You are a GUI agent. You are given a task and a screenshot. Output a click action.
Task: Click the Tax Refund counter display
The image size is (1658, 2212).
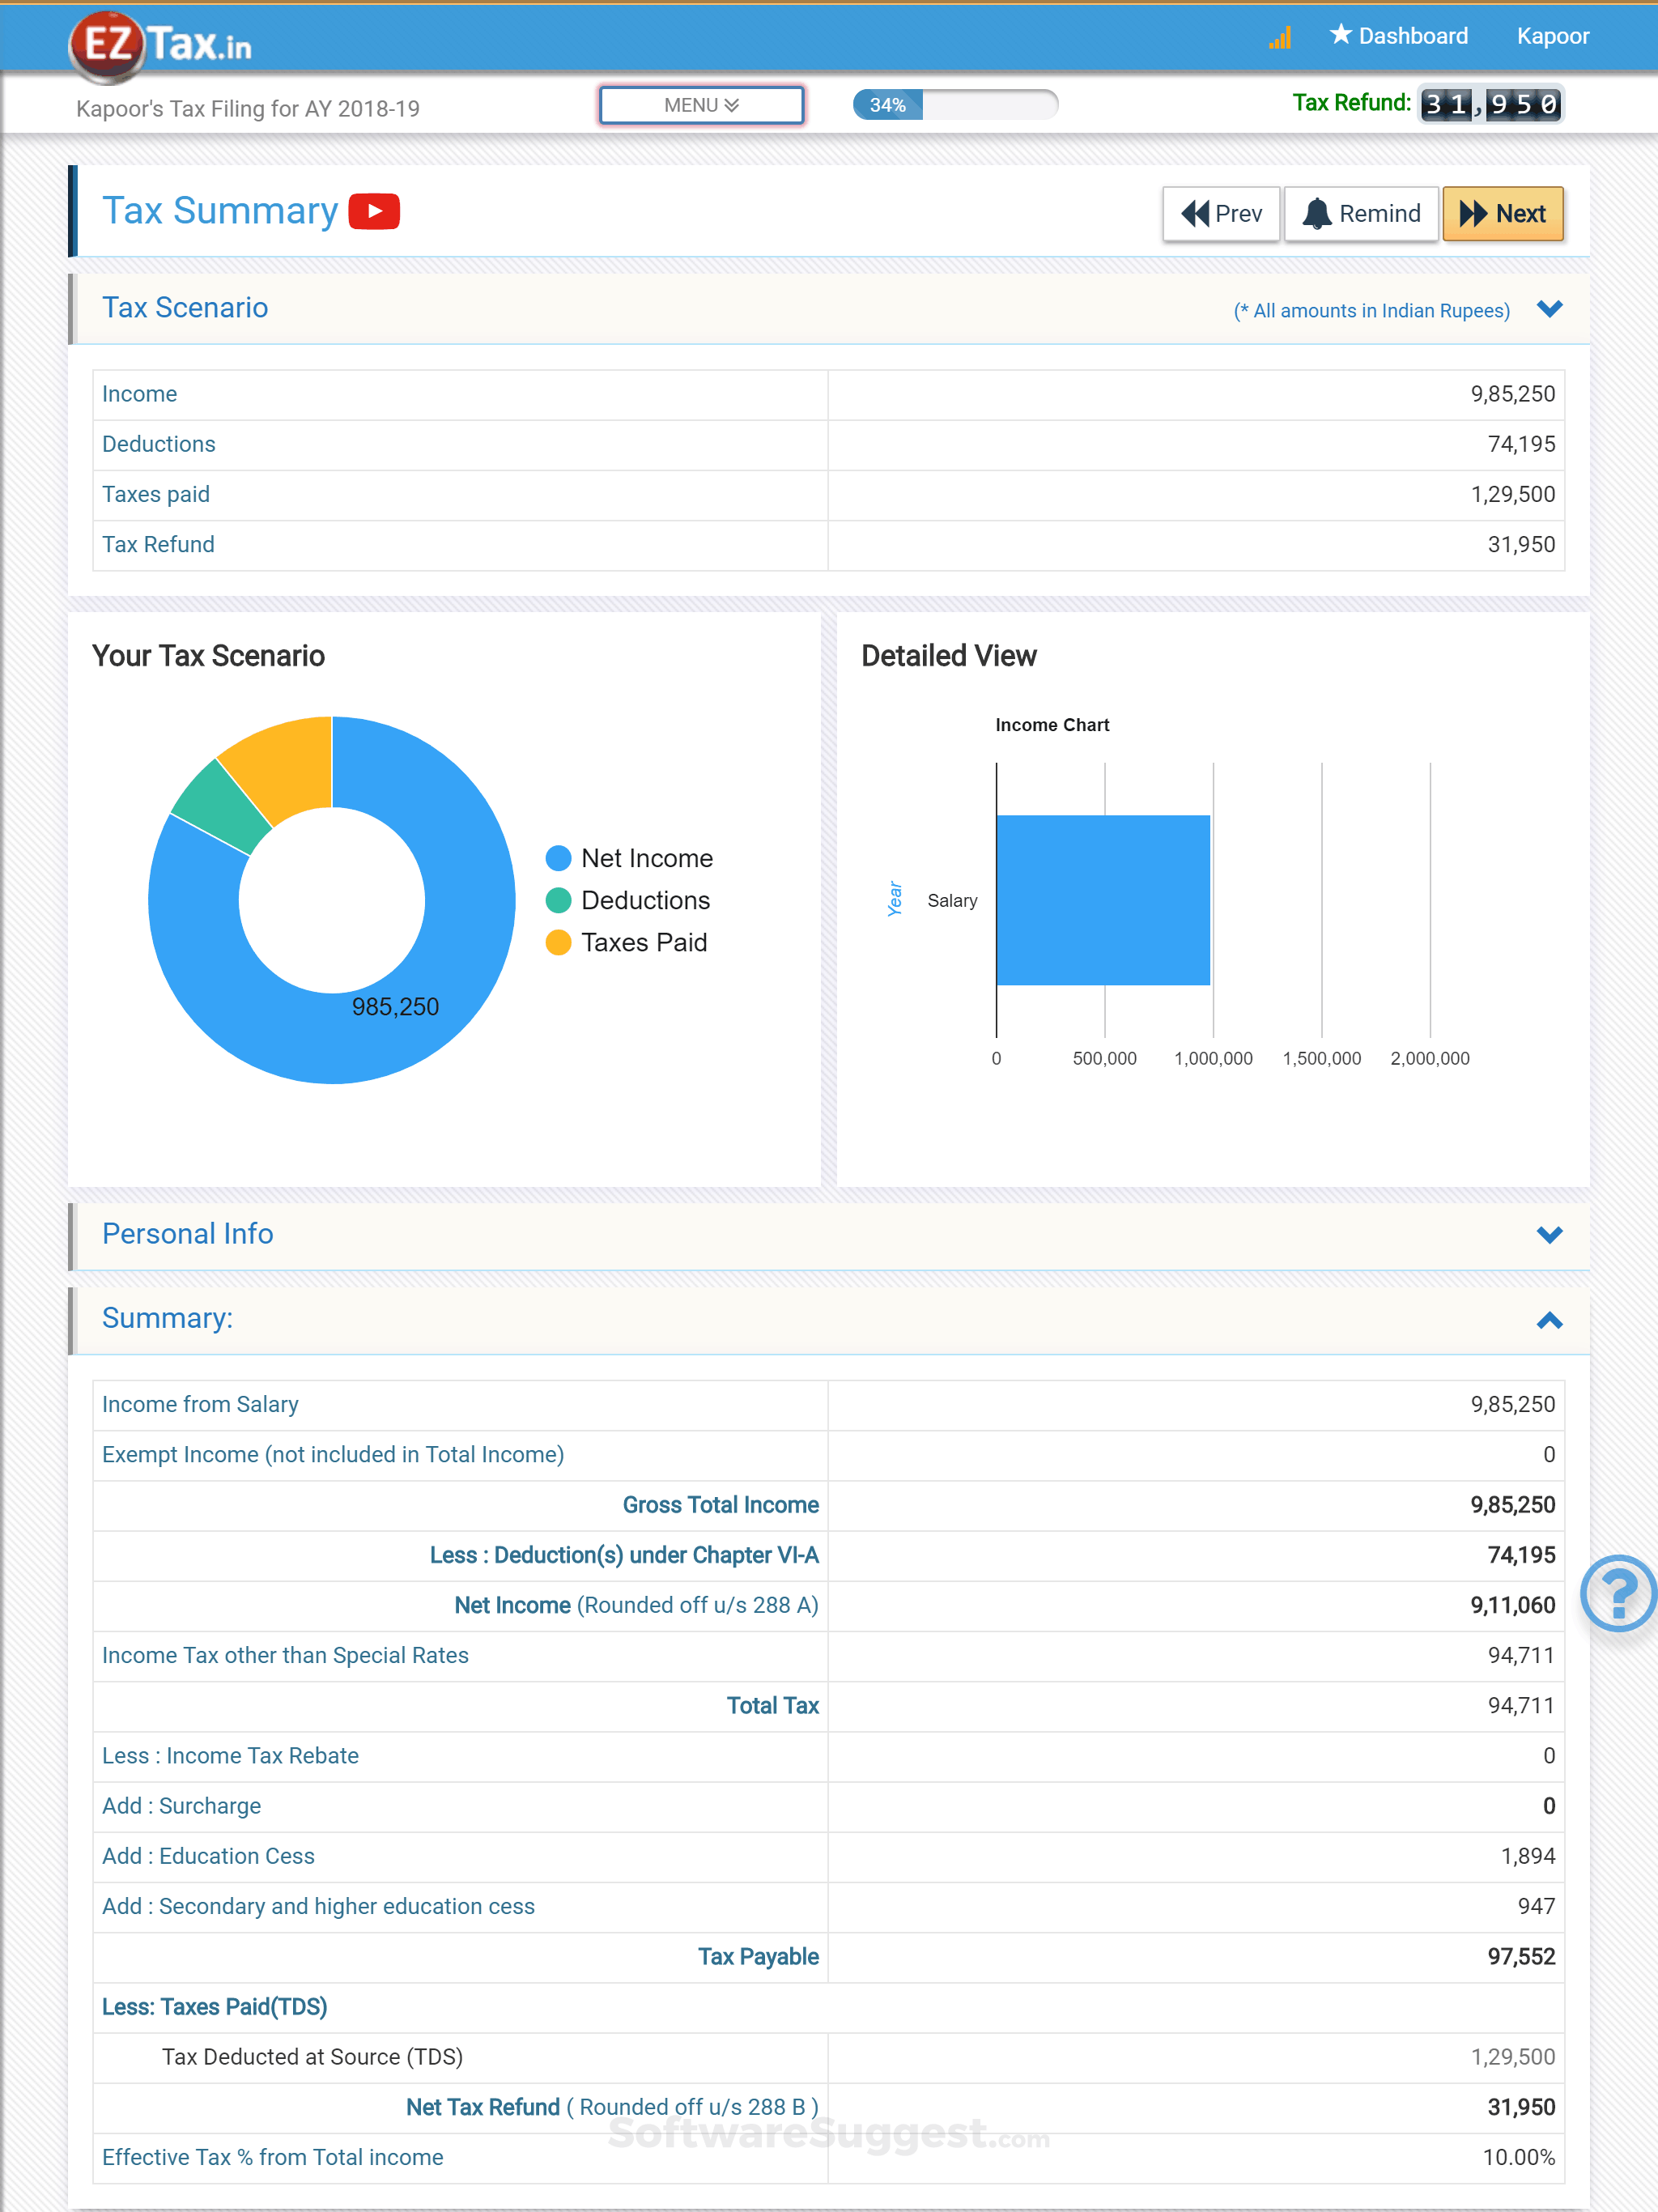point(1491,103)
